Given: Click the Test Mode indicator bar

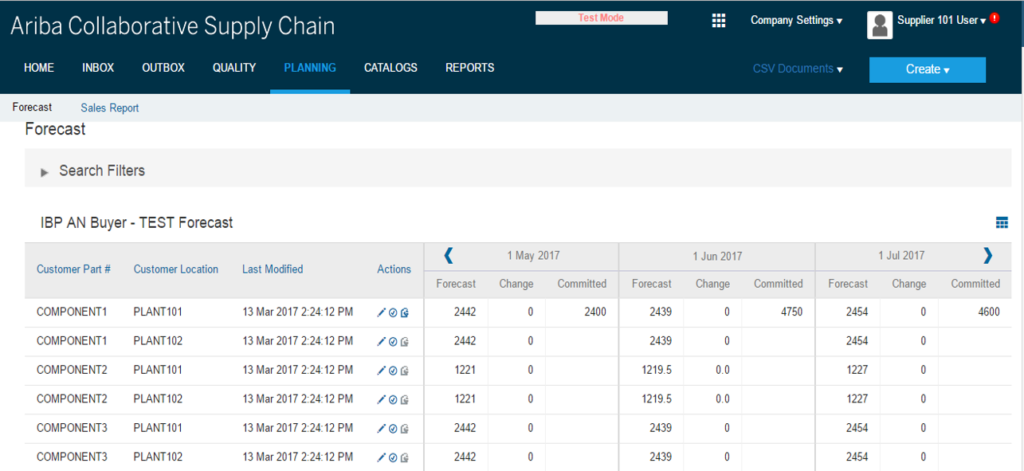Looking at the screenshot, I should pos(601,18).
